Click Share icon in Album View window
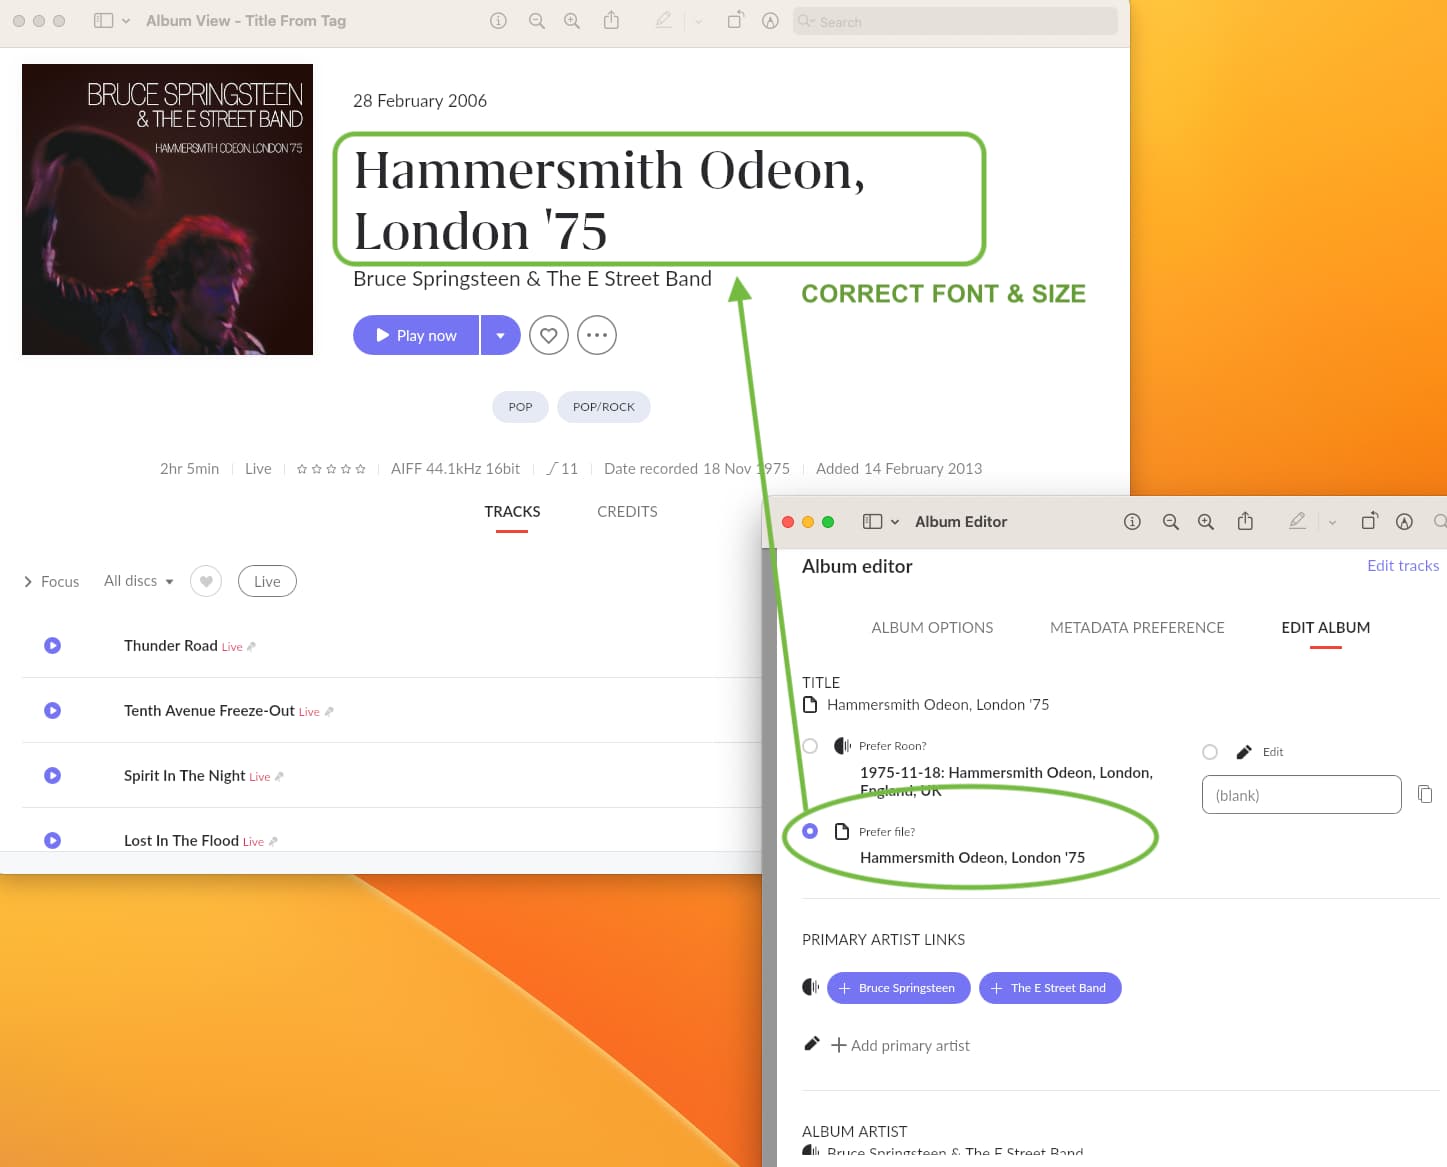The image size is (1447, 1167). pos(611,20)
